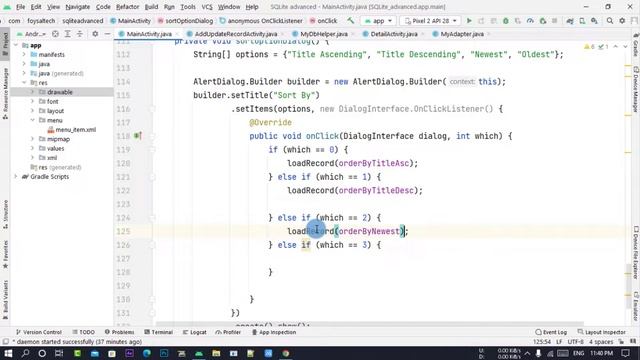The height and width of the screenshot is (360, 640).
Task: Expand the layout folder arrow
Action: [x=32, y=111]
